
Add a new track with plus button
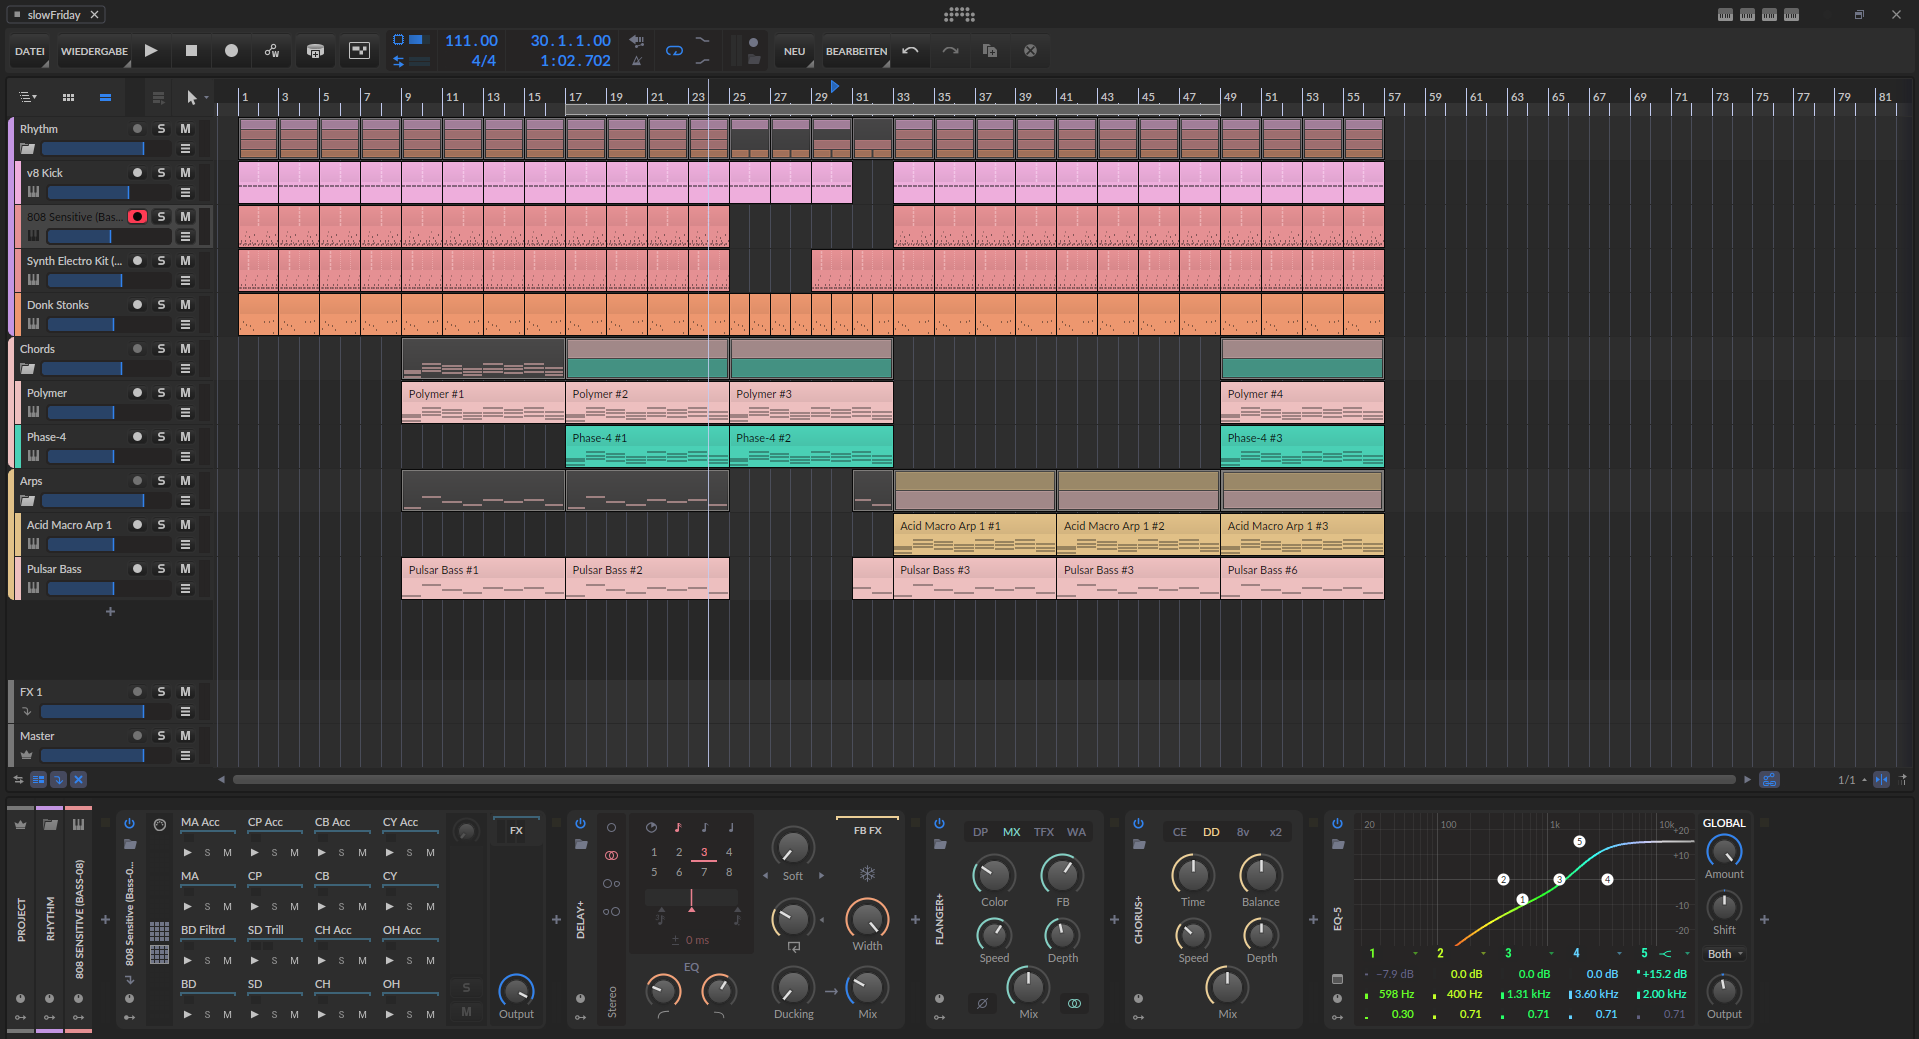[x=110, y=612]
